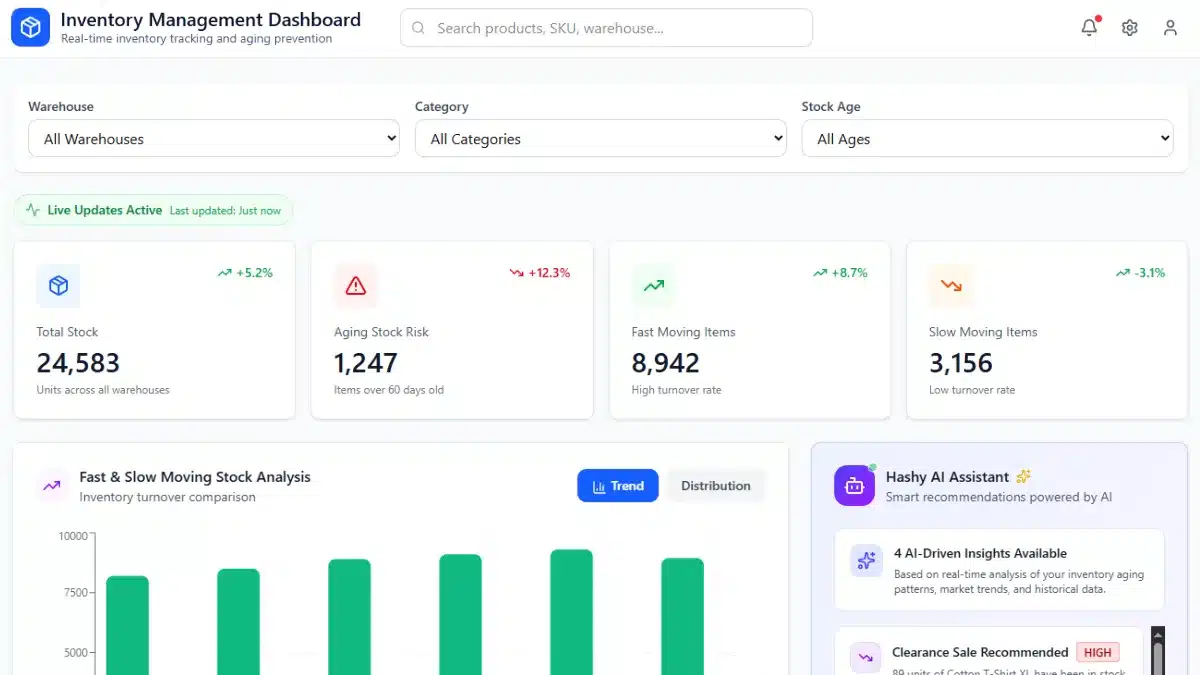The image size is (1200, 675).
Task: Click the user profile icon
Action: (1170, 28)
